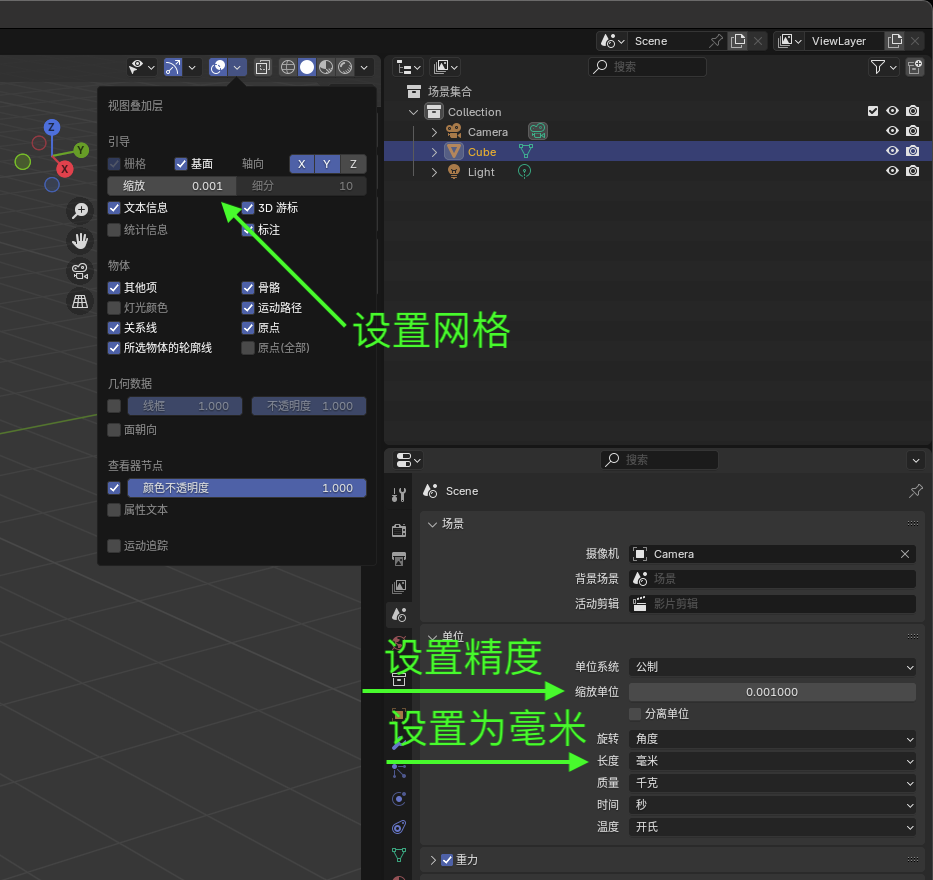Disable Cube rendering via its camera icon
The height and width of the screenshot is (880, 933).
(x=912, y=151)
